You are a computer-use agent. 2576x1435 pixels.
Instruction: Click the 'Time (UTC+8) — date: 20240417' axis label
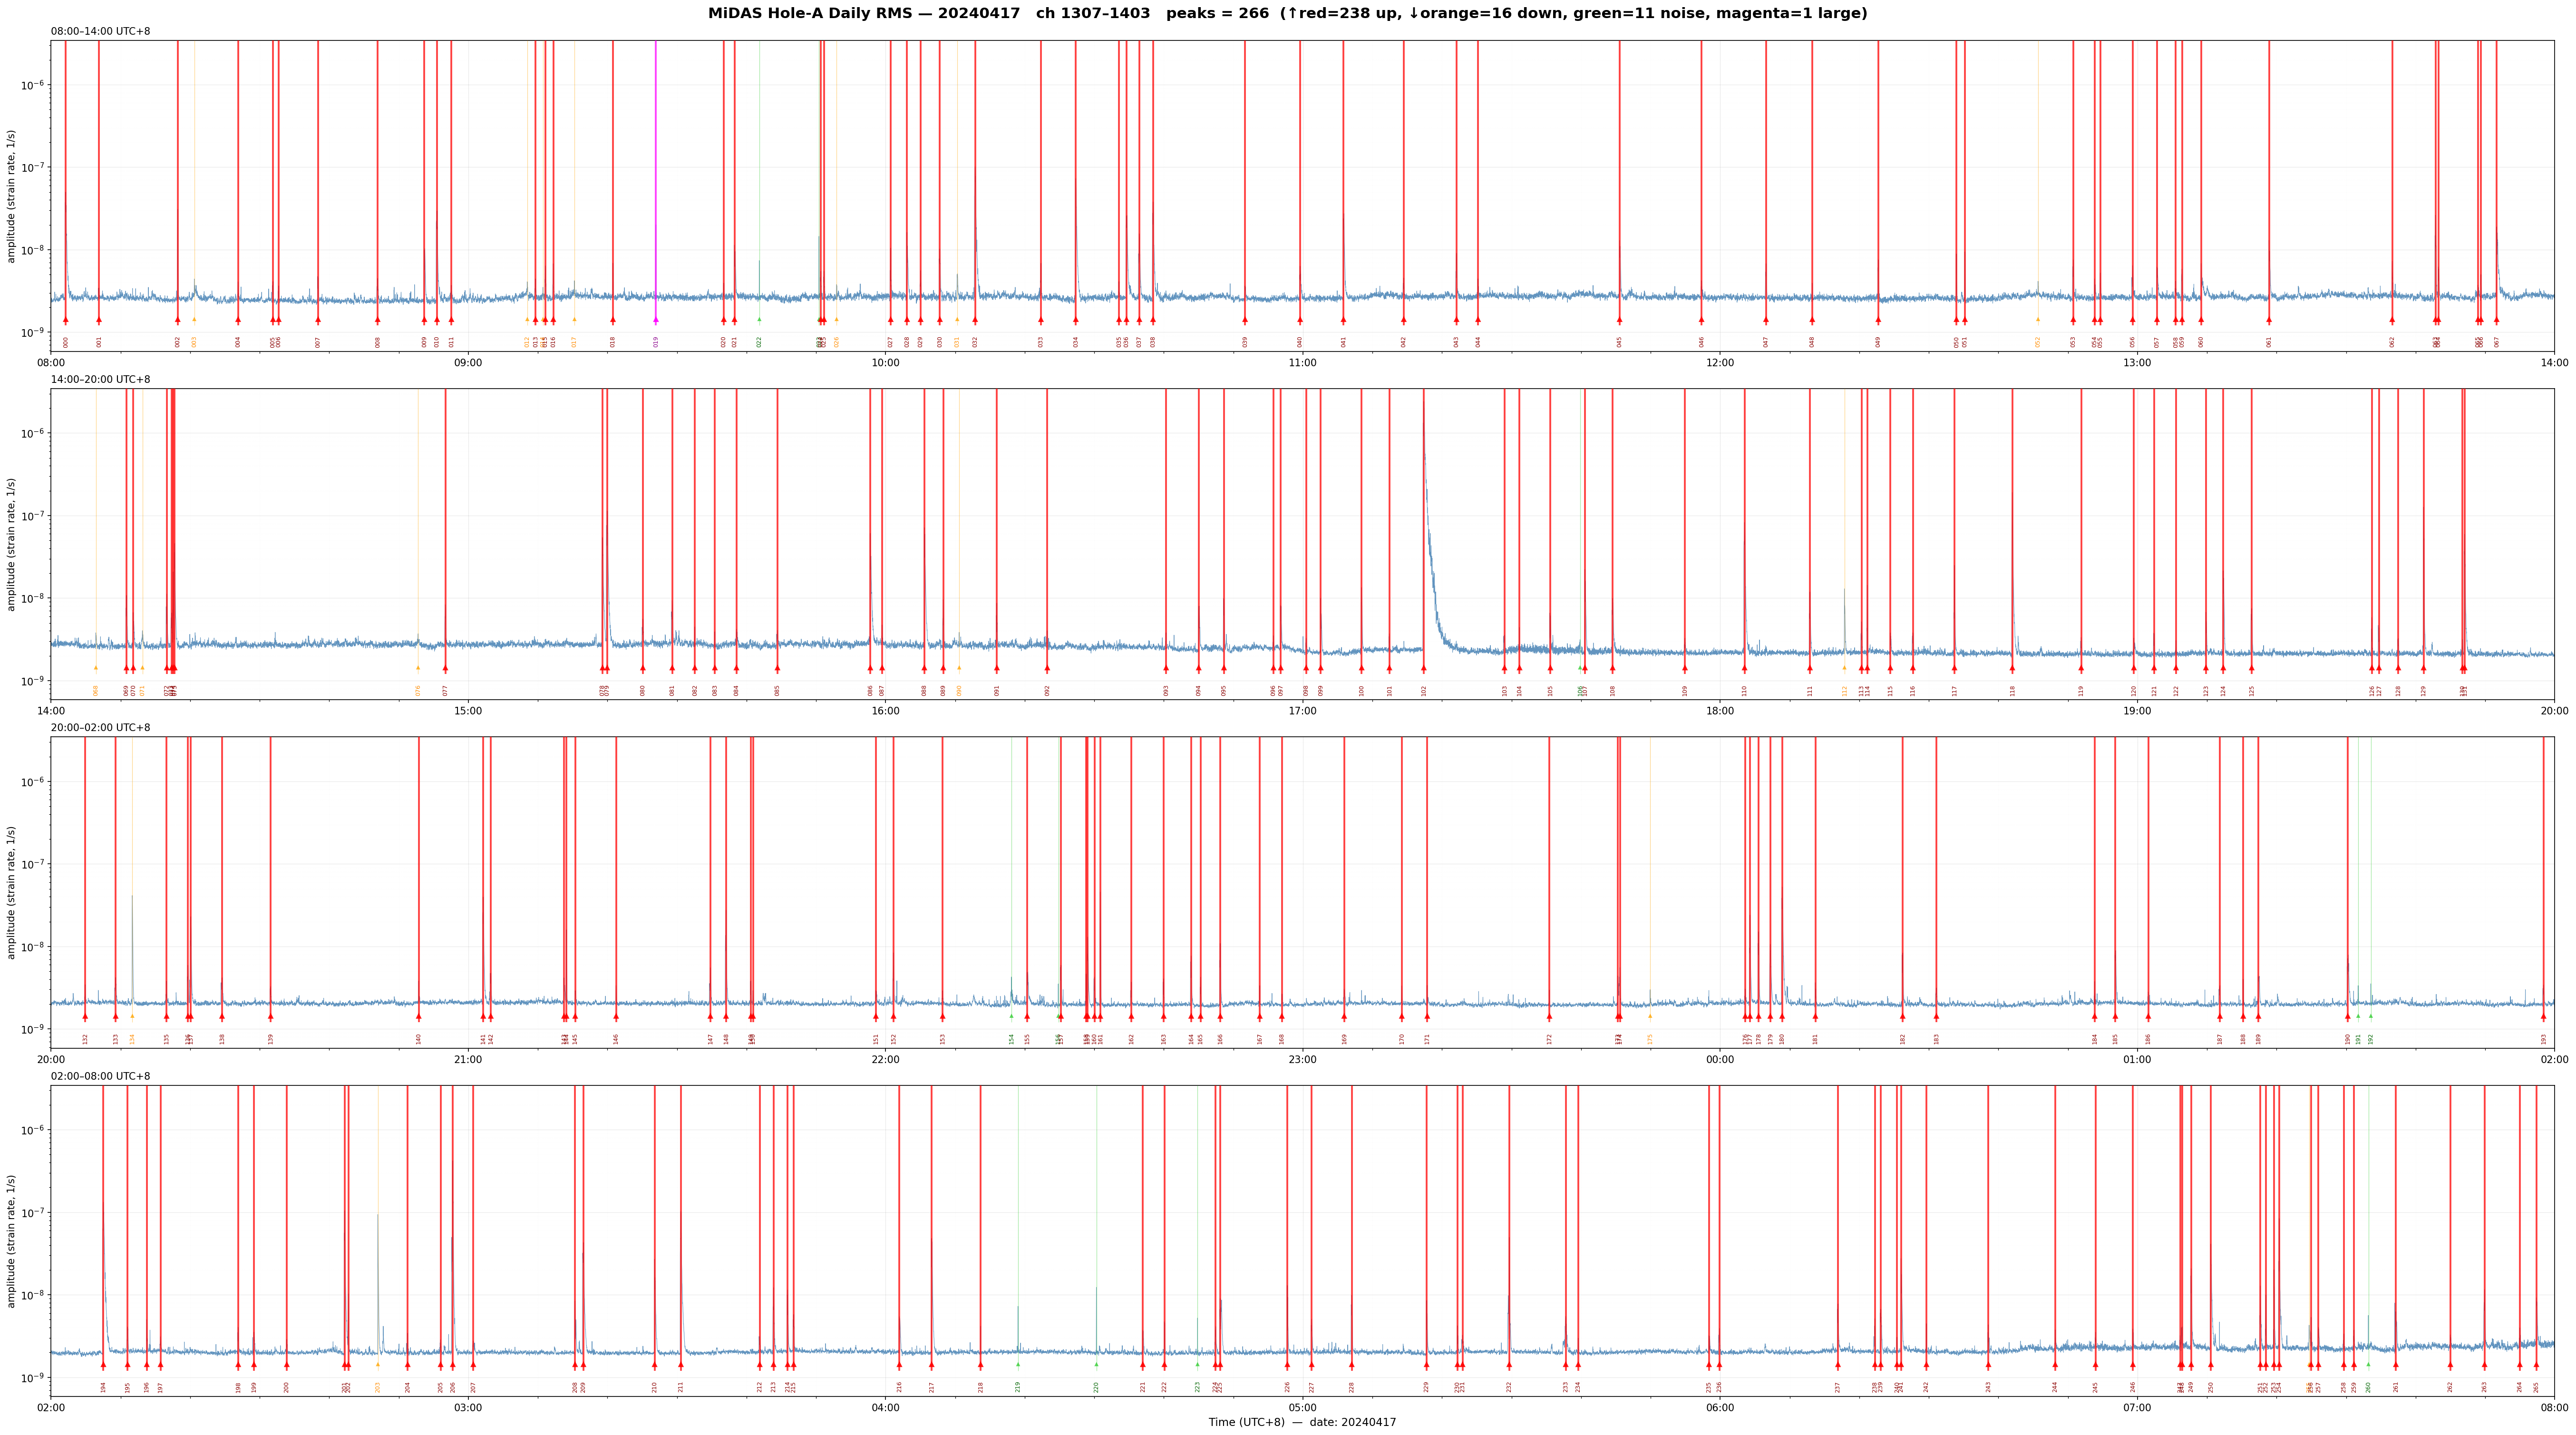coord(1302,1423)
